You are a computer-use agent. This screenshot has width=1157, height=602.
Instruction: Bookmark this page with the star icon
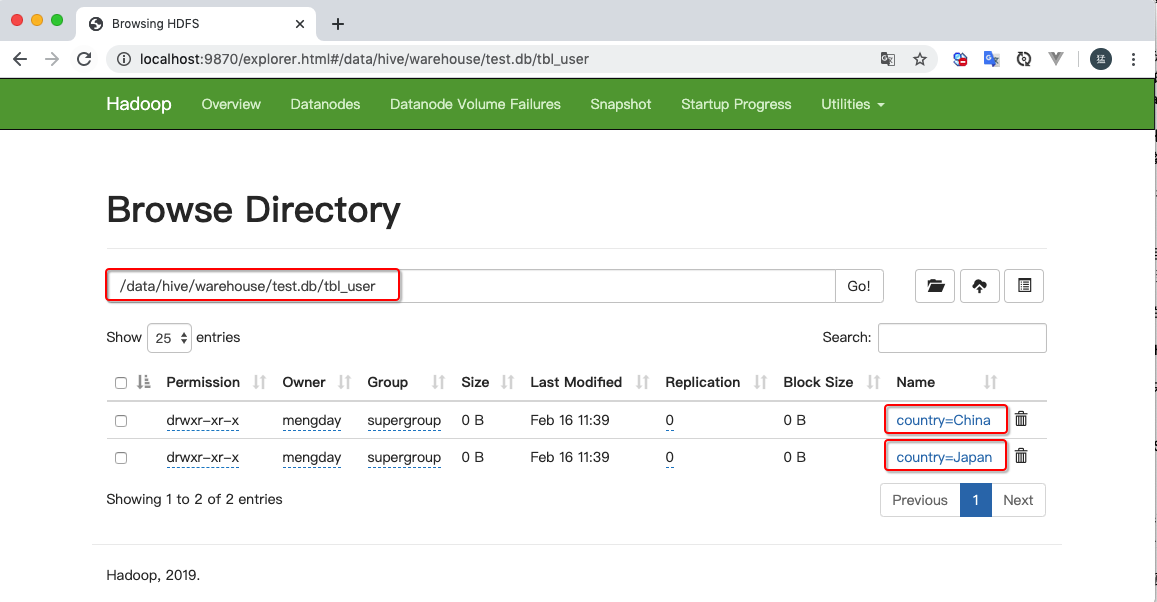pos(919,59)
